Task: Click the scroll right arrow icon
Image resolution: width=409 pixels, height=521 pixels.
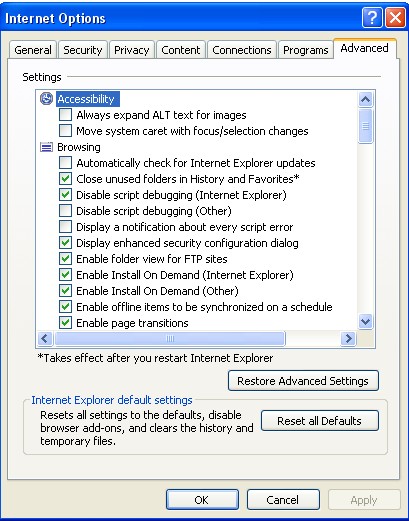Action: click(349, 339)
